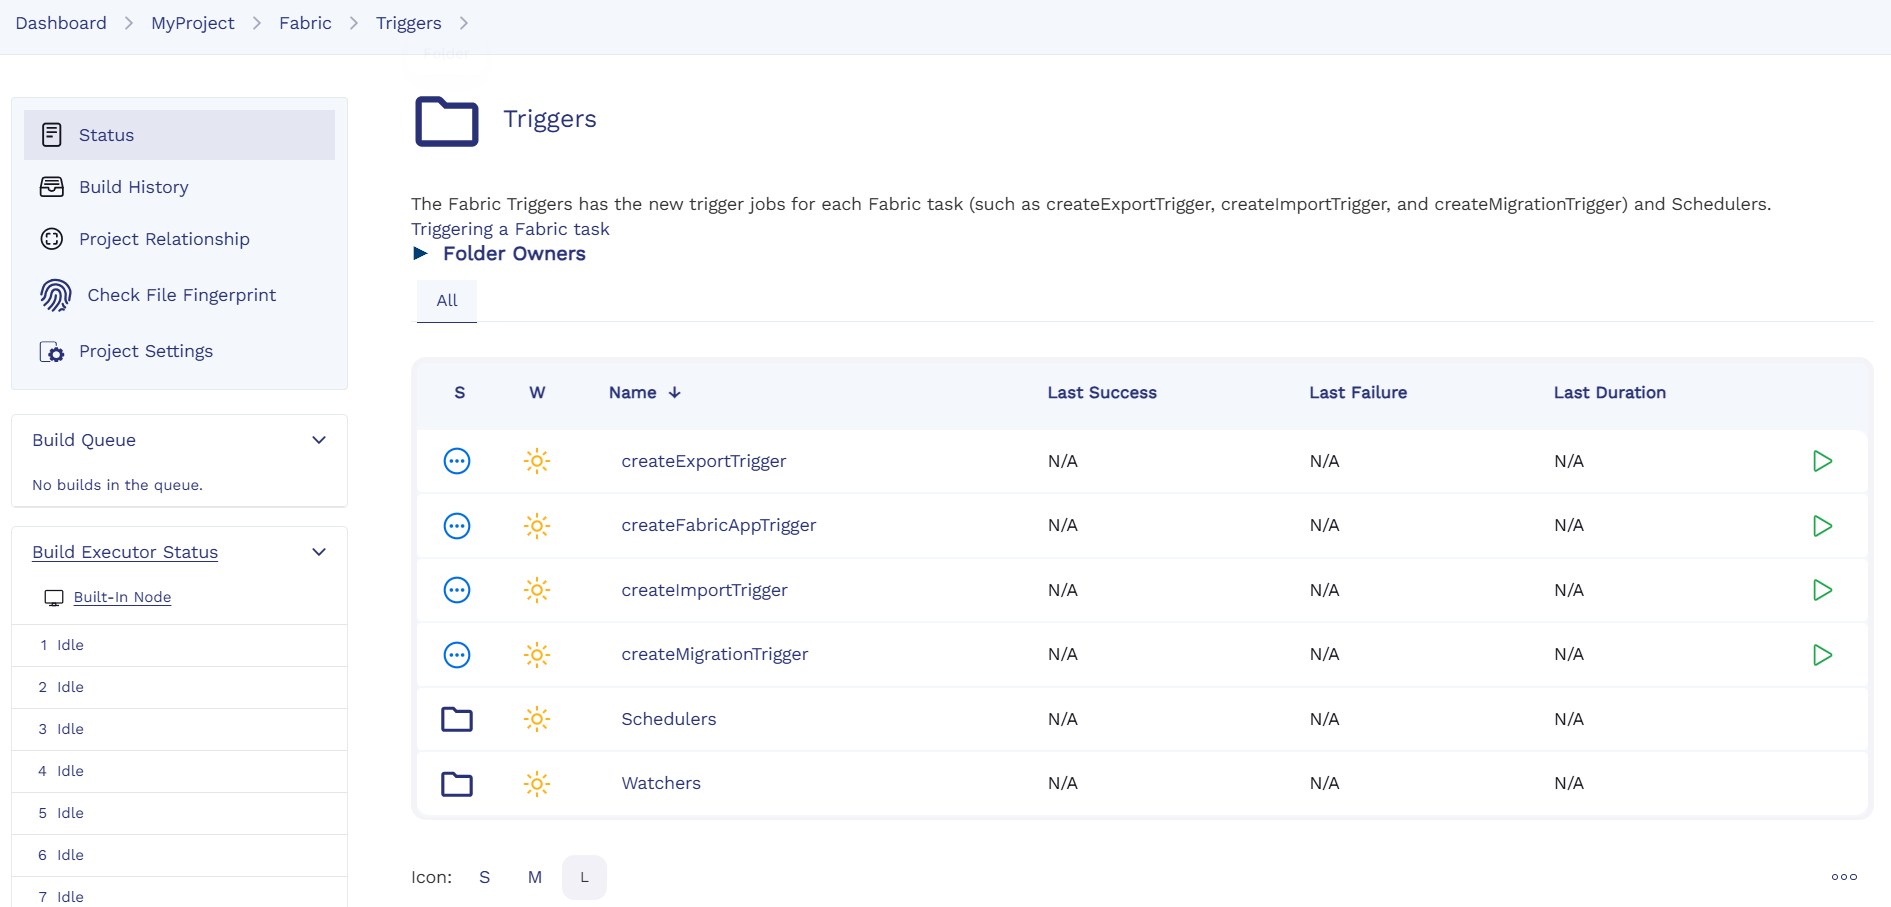Open Project Relationship from the sidebar
This screenshot has height=907, width=1891.
(164, 239)
